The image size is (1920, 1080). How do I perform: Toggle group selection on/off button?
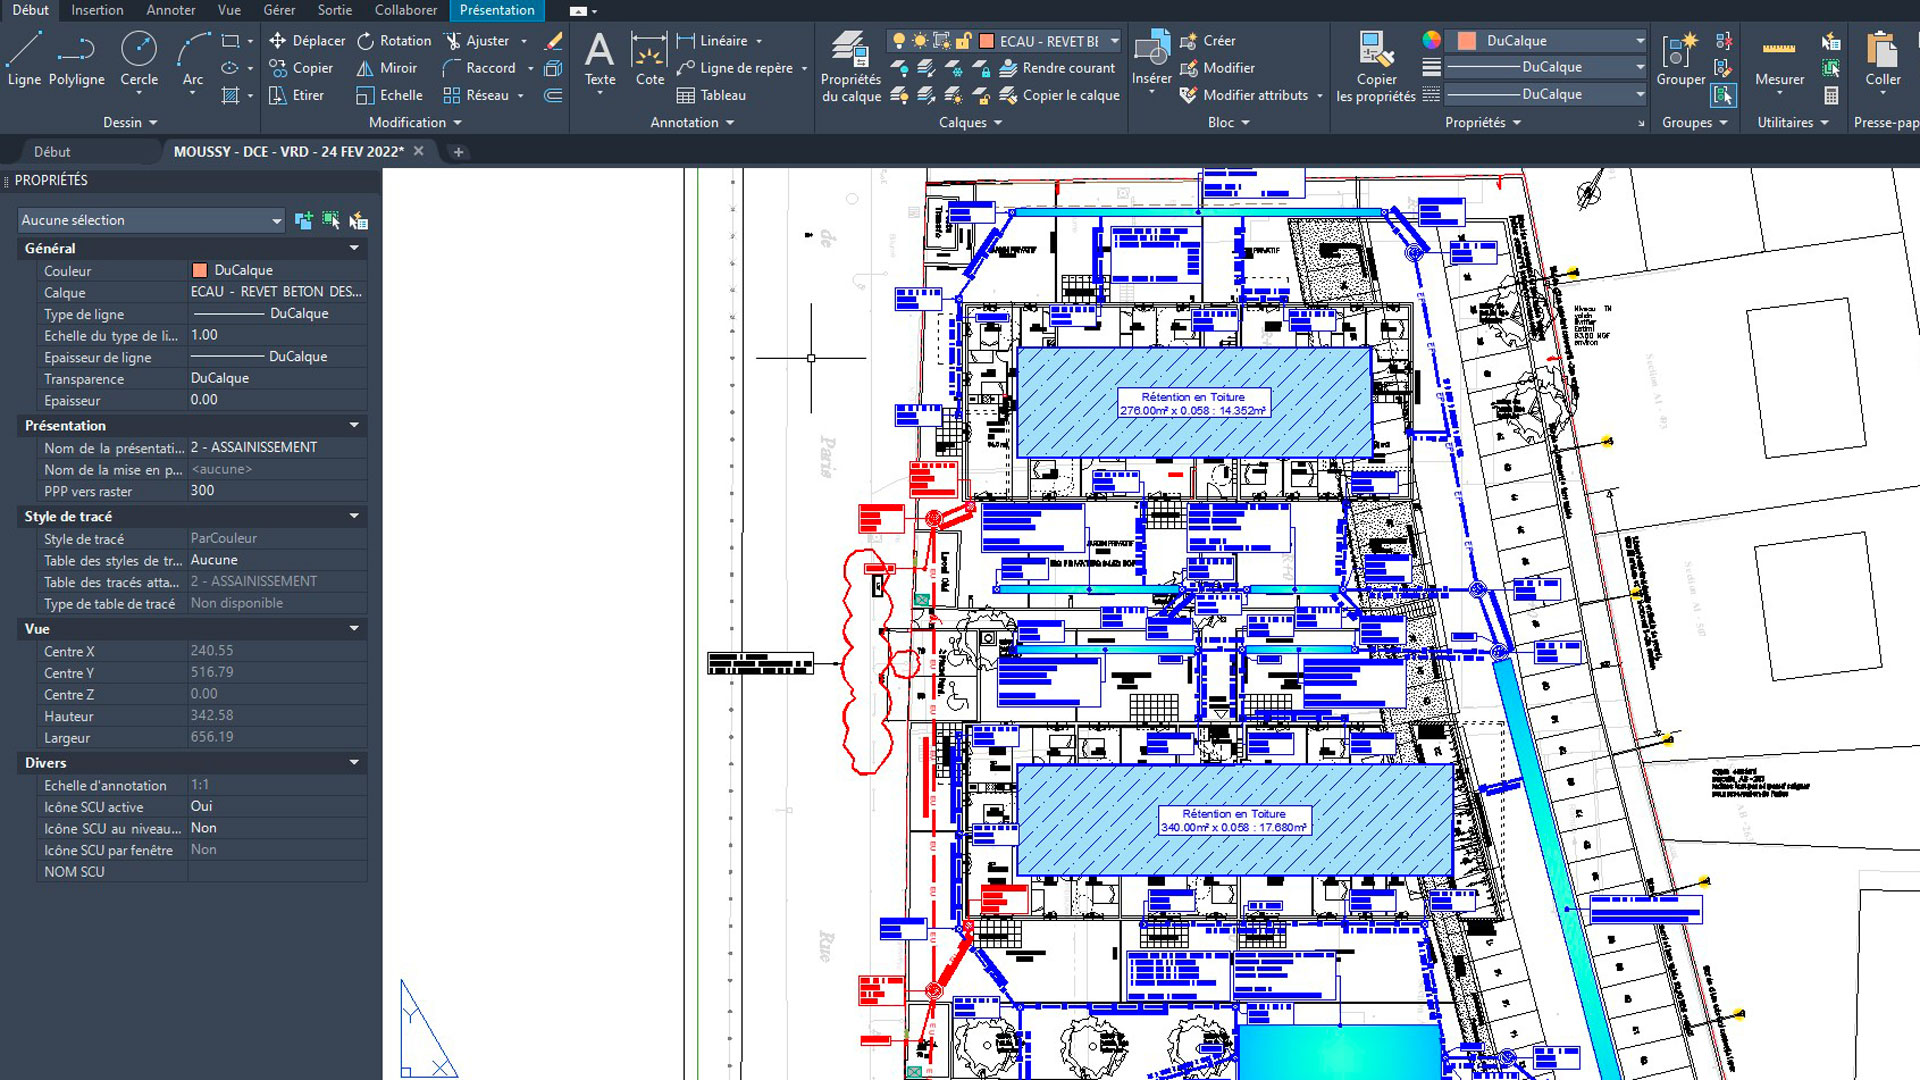click(1723, 95)
